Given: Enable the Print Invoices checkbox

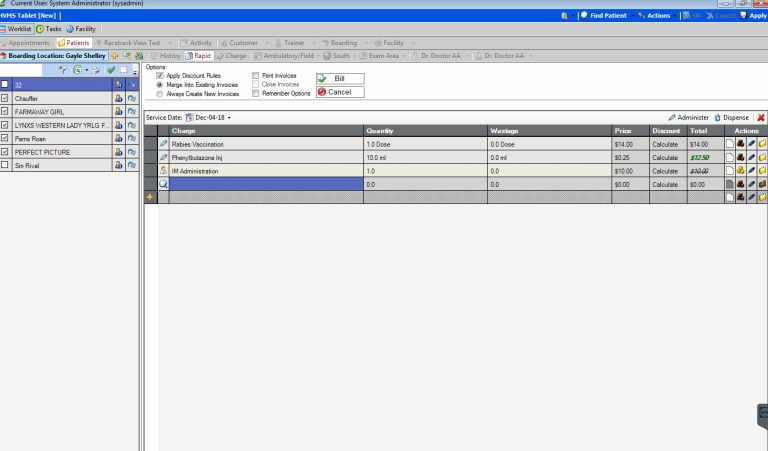Looking at the screenshot, I should click(x=256, y=76).
